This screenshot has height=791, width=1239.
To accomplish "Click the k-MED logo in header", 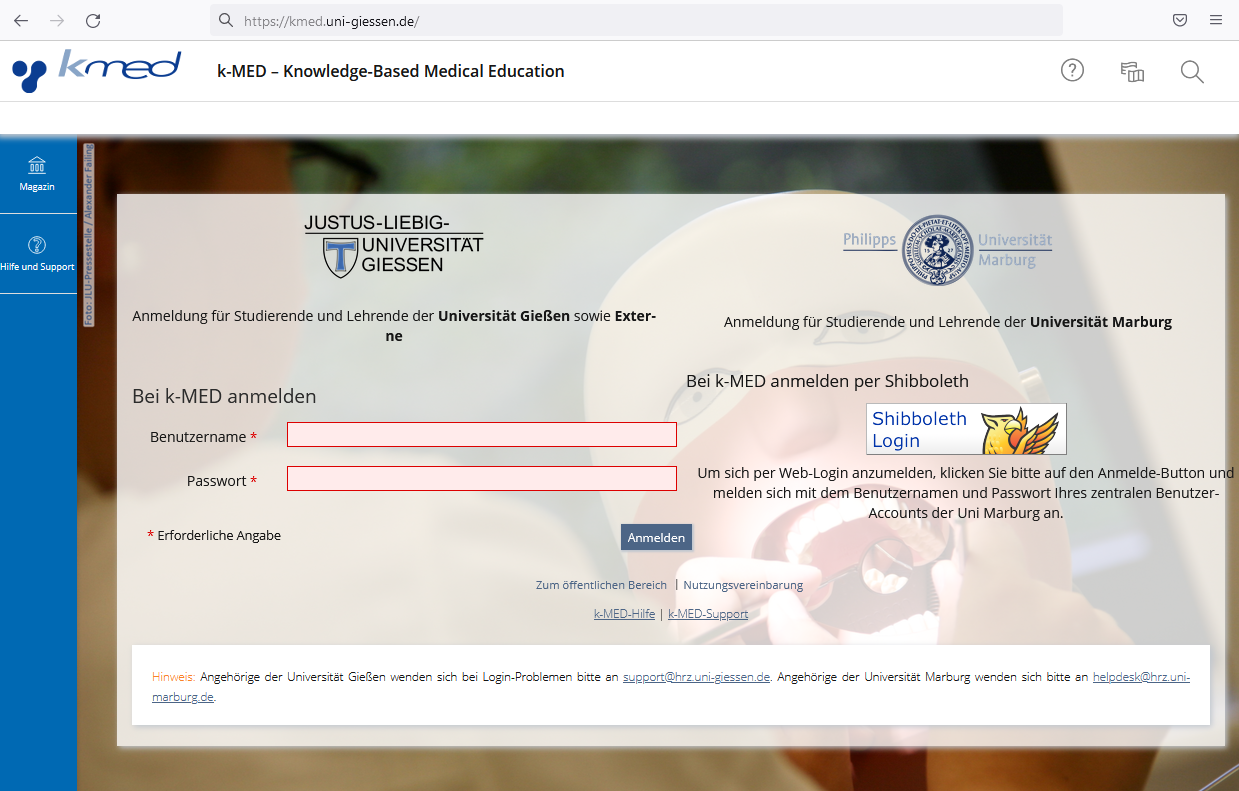I will pyautogui.click(x=97, y=71).
